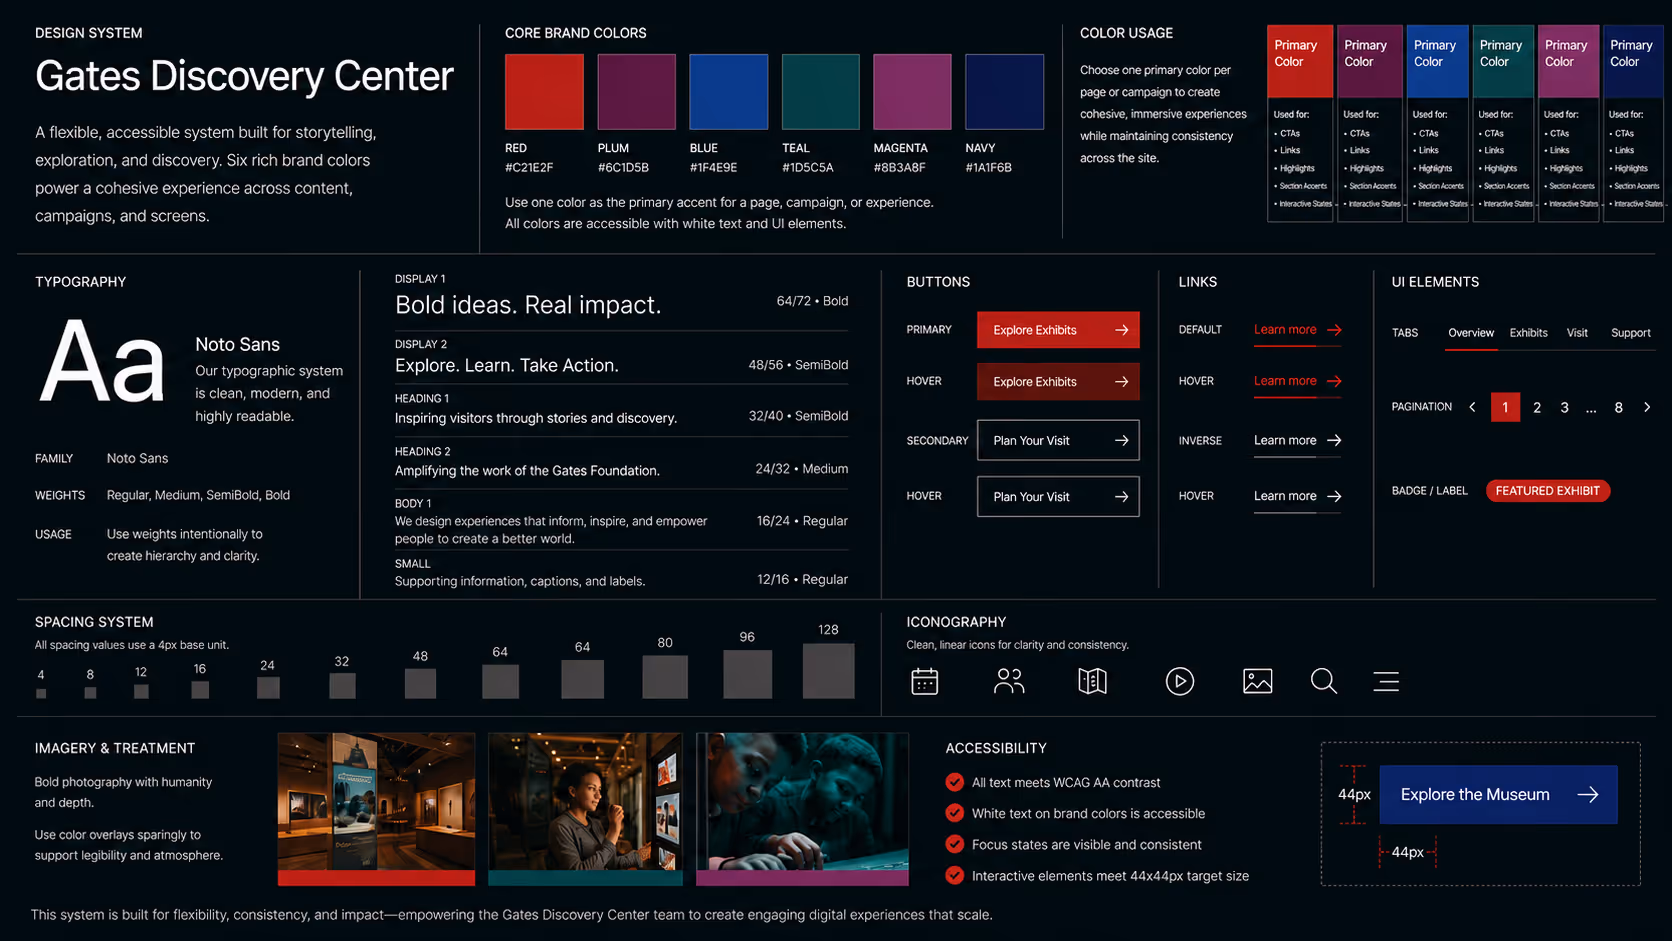Select the Magenta brand color swatch
The height and width of the screenshot is (941, 1672).
coord(912,92)
